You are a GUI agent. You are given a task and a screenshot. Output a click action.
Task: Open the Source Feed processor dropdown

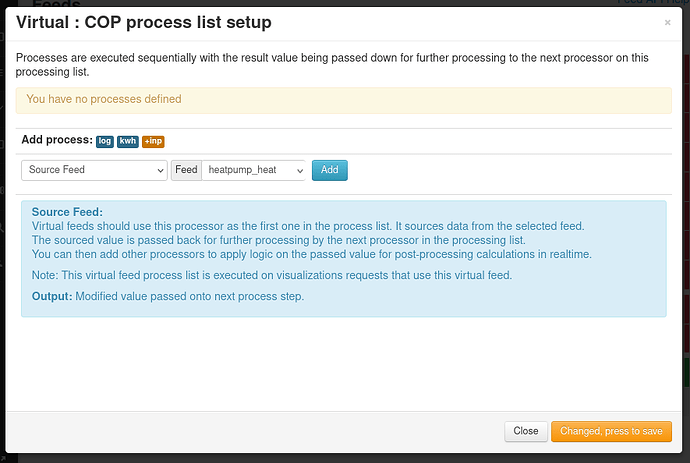94,170
